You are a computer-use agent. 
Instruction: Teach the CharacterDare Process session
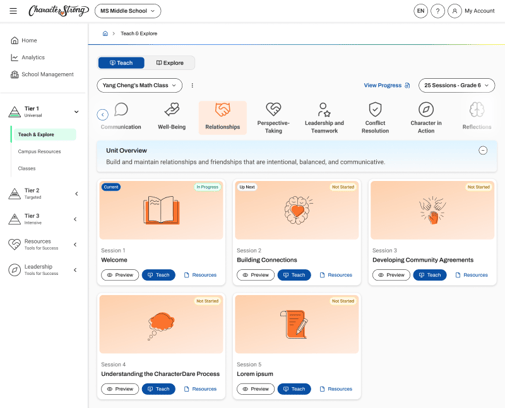pyautogui.click(x=159, y=389)
